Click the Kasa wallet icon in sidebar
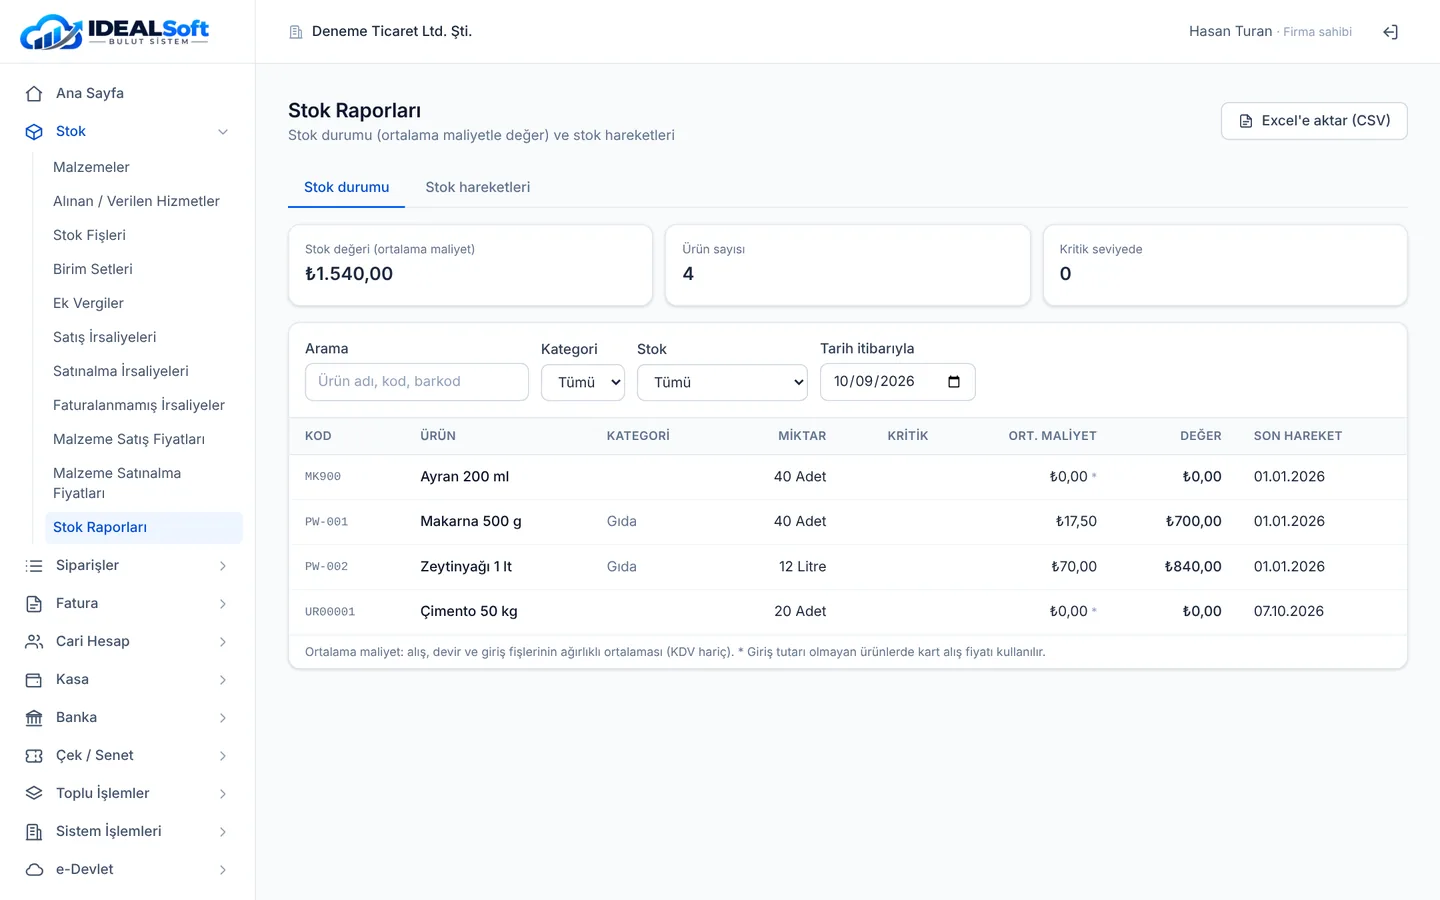Screen dimensions: 1440x900 coord(34,680)
